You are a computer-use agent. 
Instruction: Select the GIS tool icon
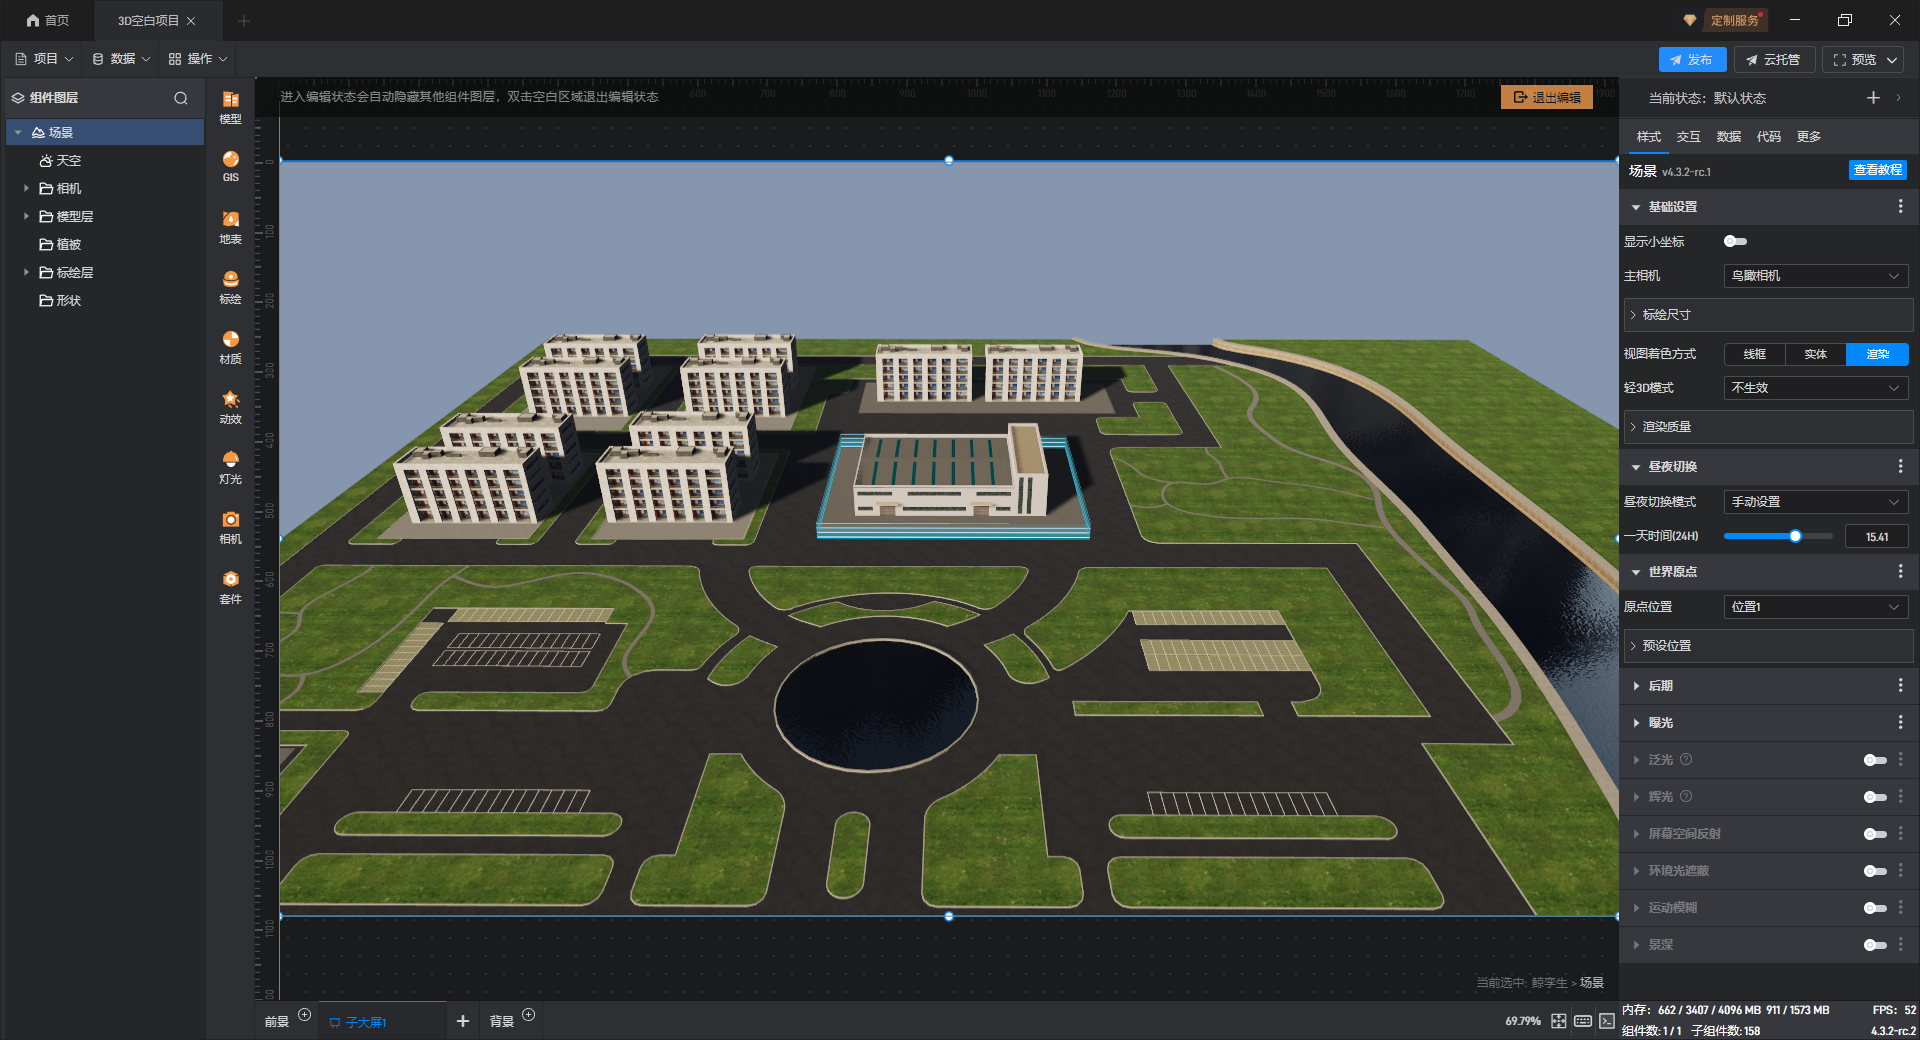230,165
